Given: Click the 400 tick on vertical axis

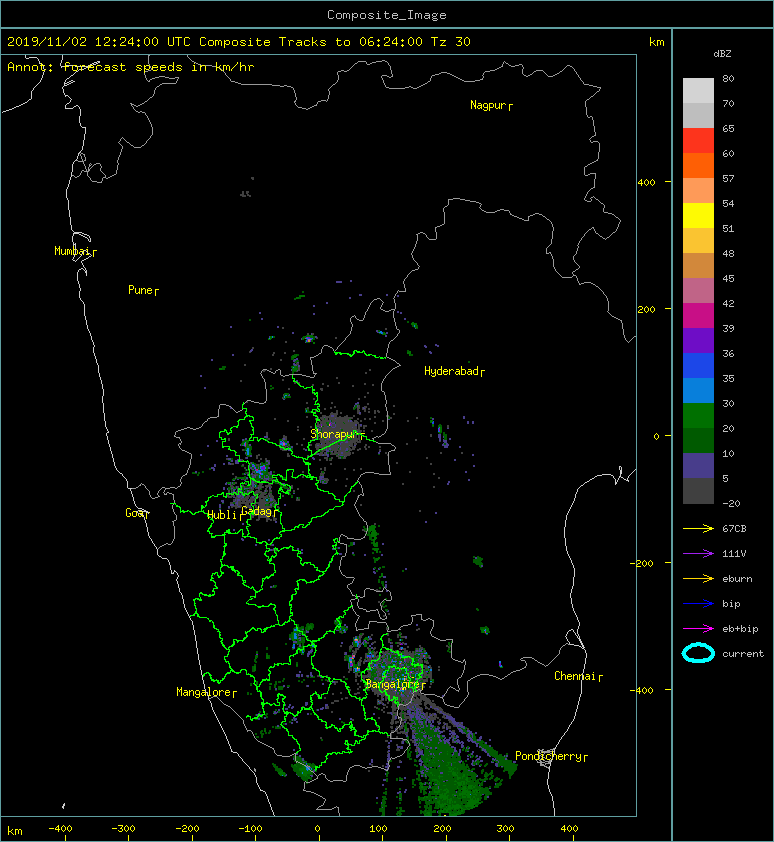Looking at the screenshot, I should (x=647, y=183).
